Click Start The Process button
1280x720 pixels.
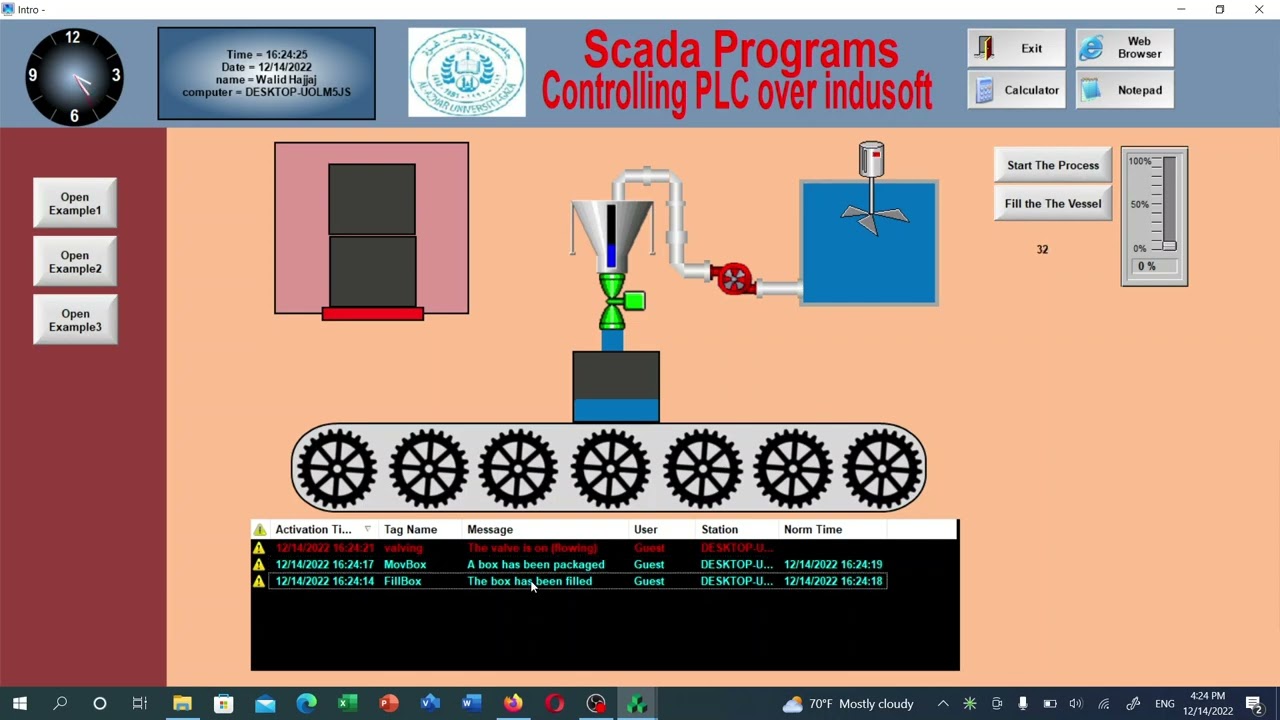click(1052, 165)
